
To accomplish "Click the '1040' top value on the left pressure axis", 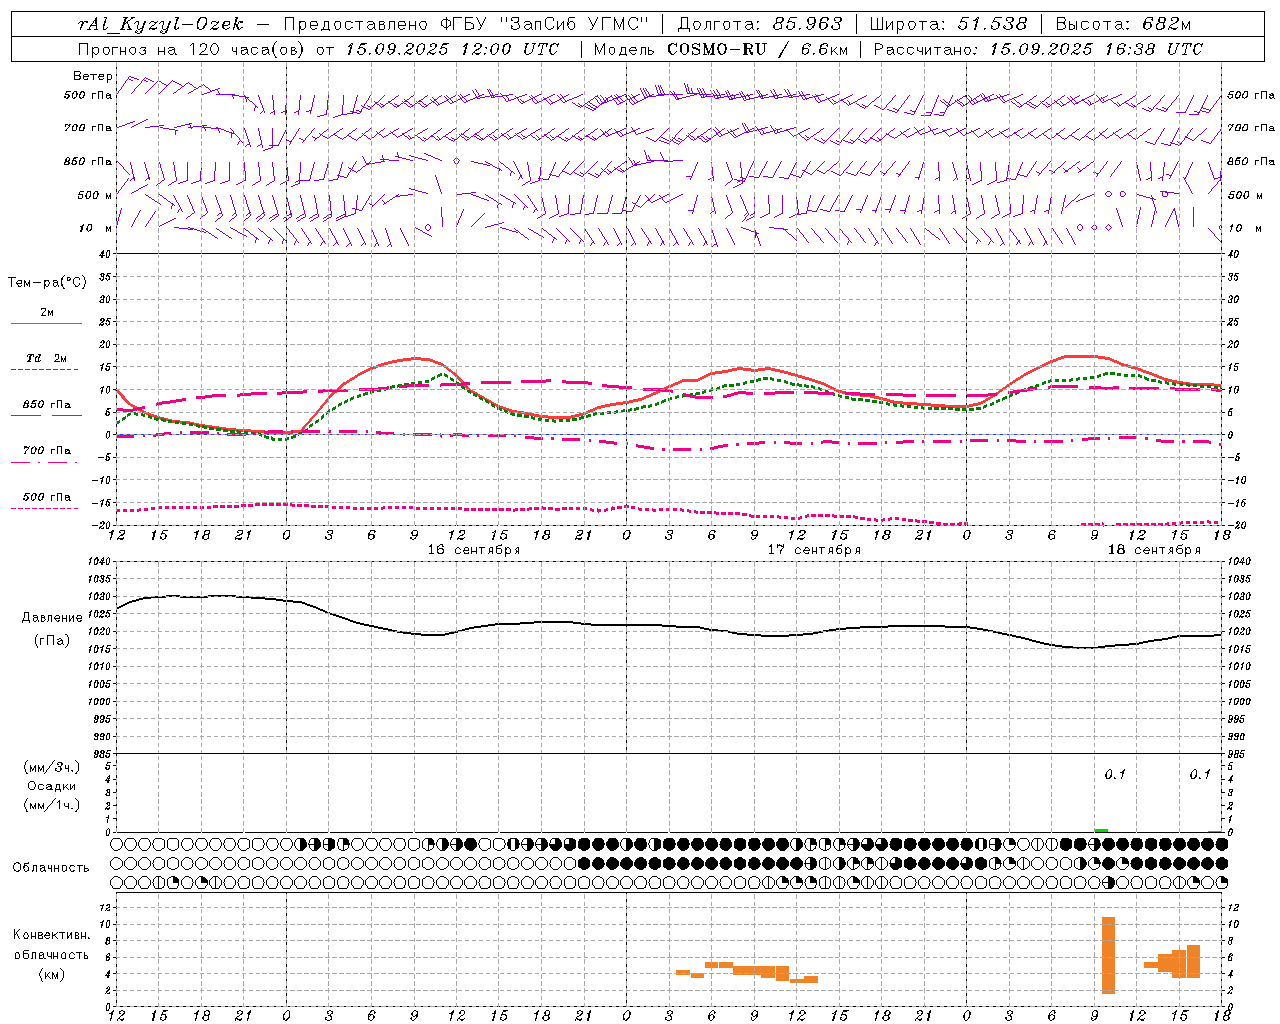I will (x=98, y=562).
